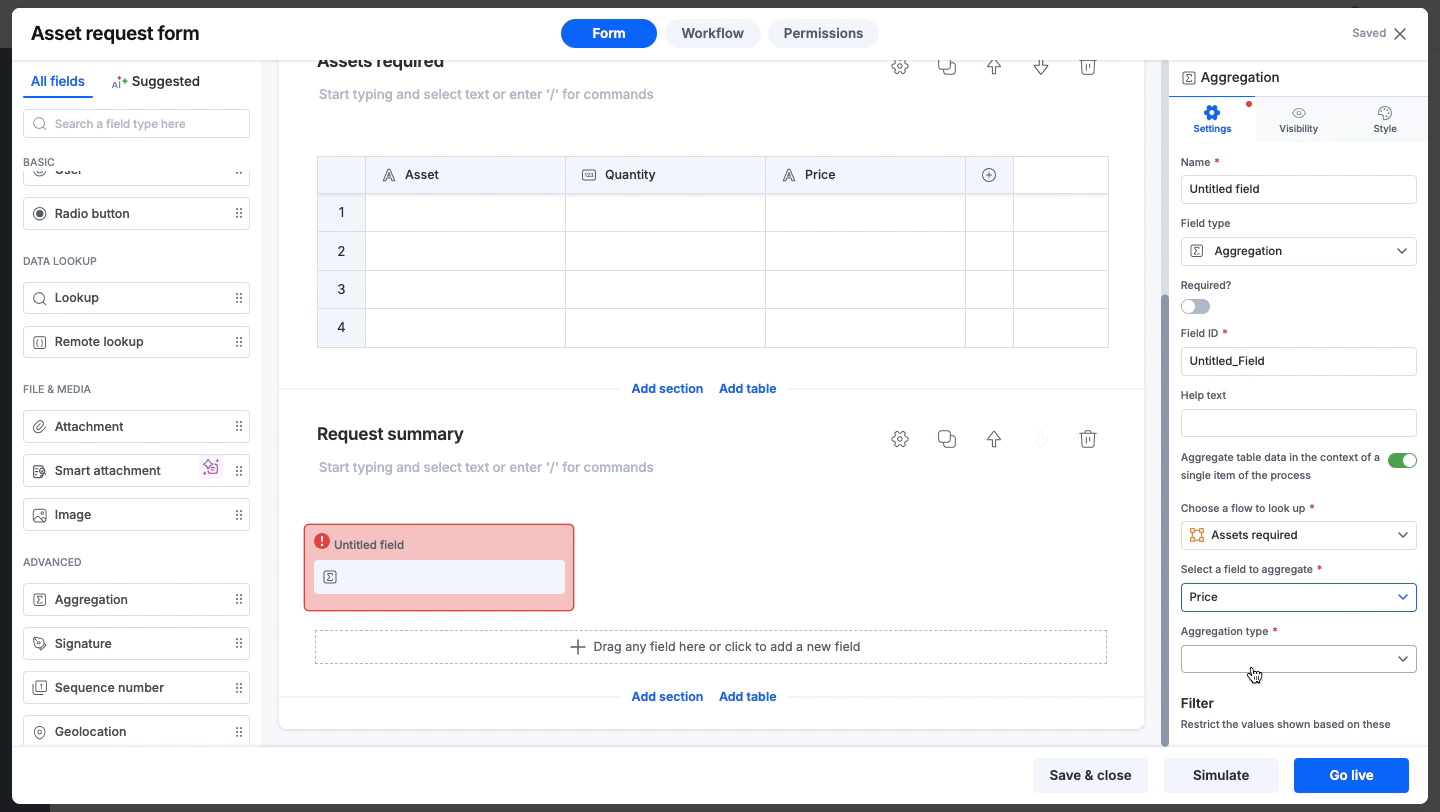This screenshot has height=812, width=1440.
Task: Expand Select a field to aggregate dropdown
Action: click(x=1298, y=597)
